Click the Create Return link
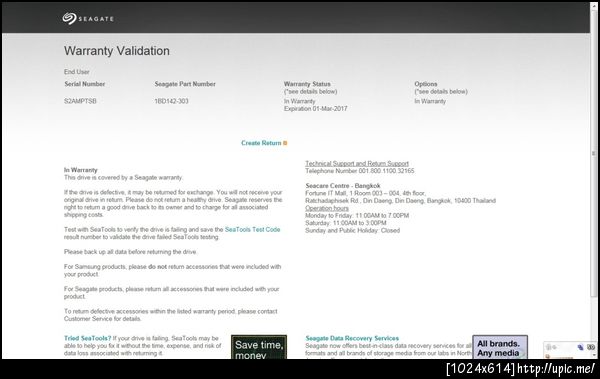 pos(261,143)
